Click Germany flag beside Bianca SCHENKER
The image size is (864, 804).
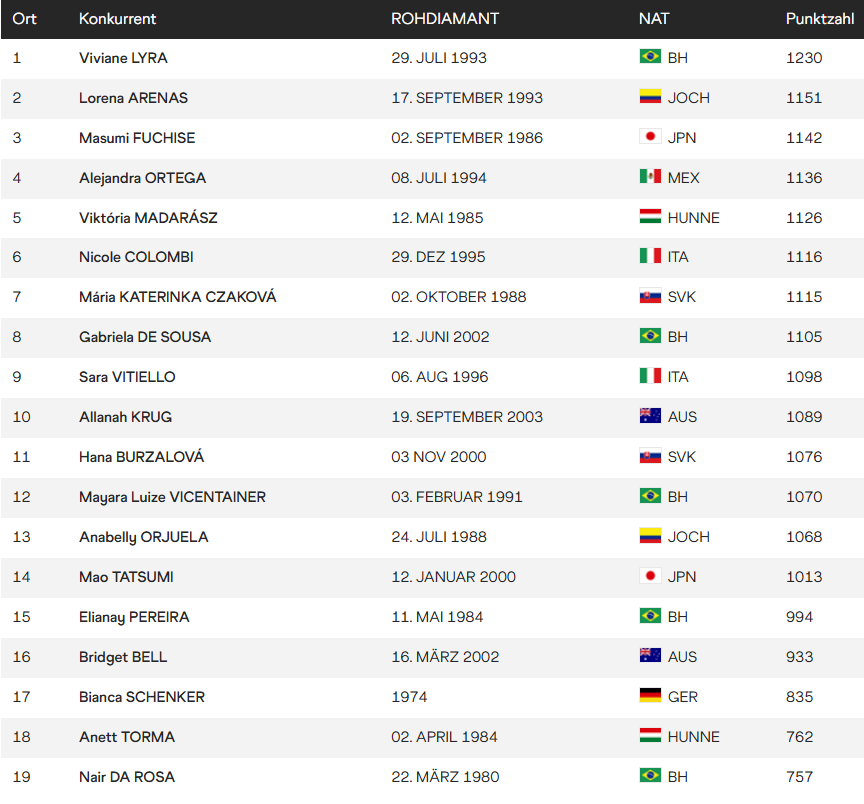coord(650,695)
